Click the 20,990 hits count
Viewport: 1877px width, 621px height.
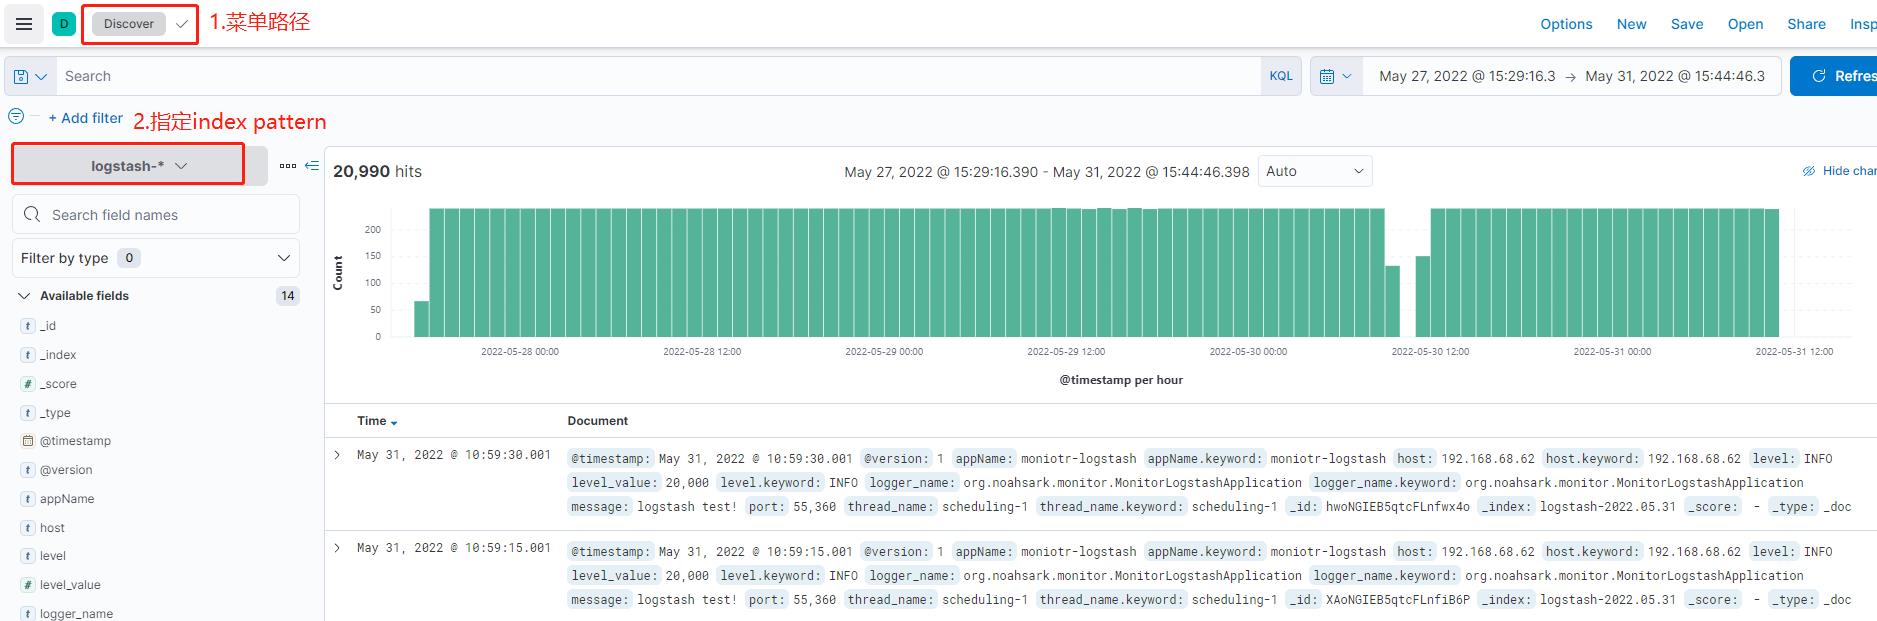tap(377, 171)
